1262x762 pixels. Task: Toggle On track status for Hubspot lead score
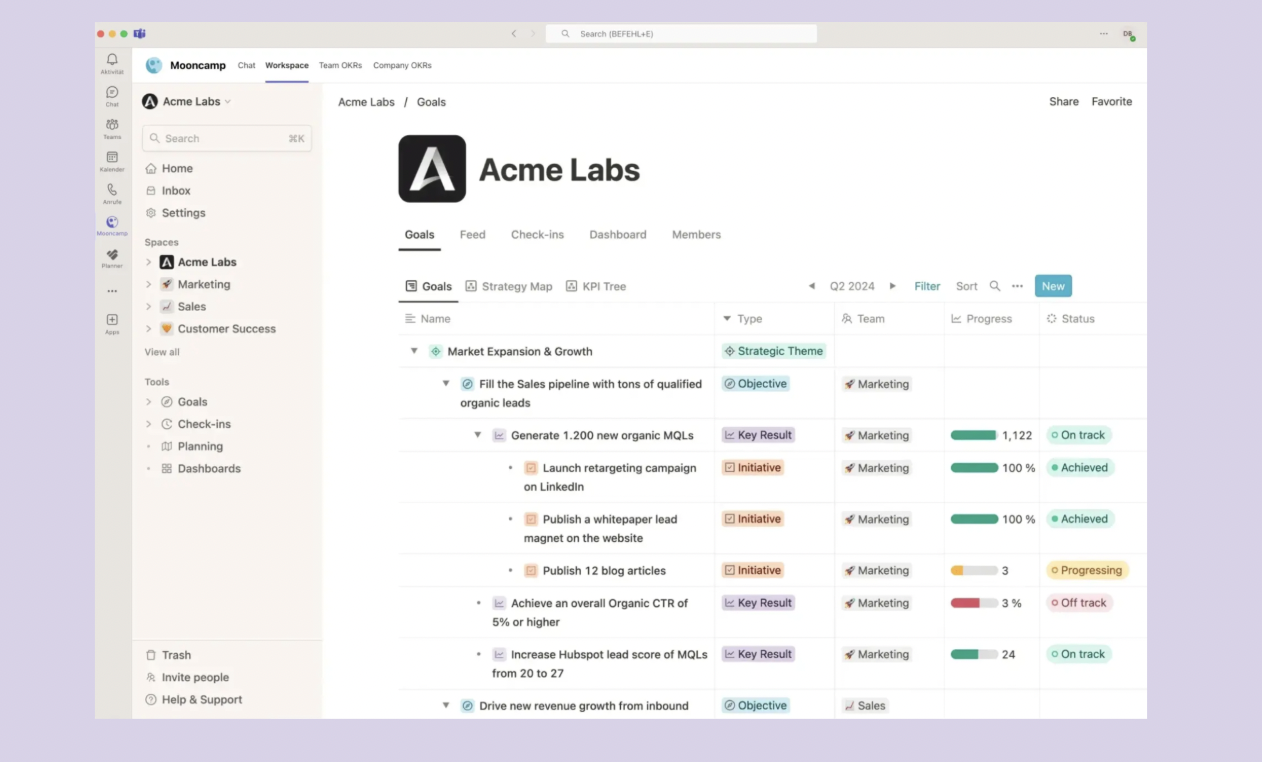pyautogui.click(x=1078, y=654)
